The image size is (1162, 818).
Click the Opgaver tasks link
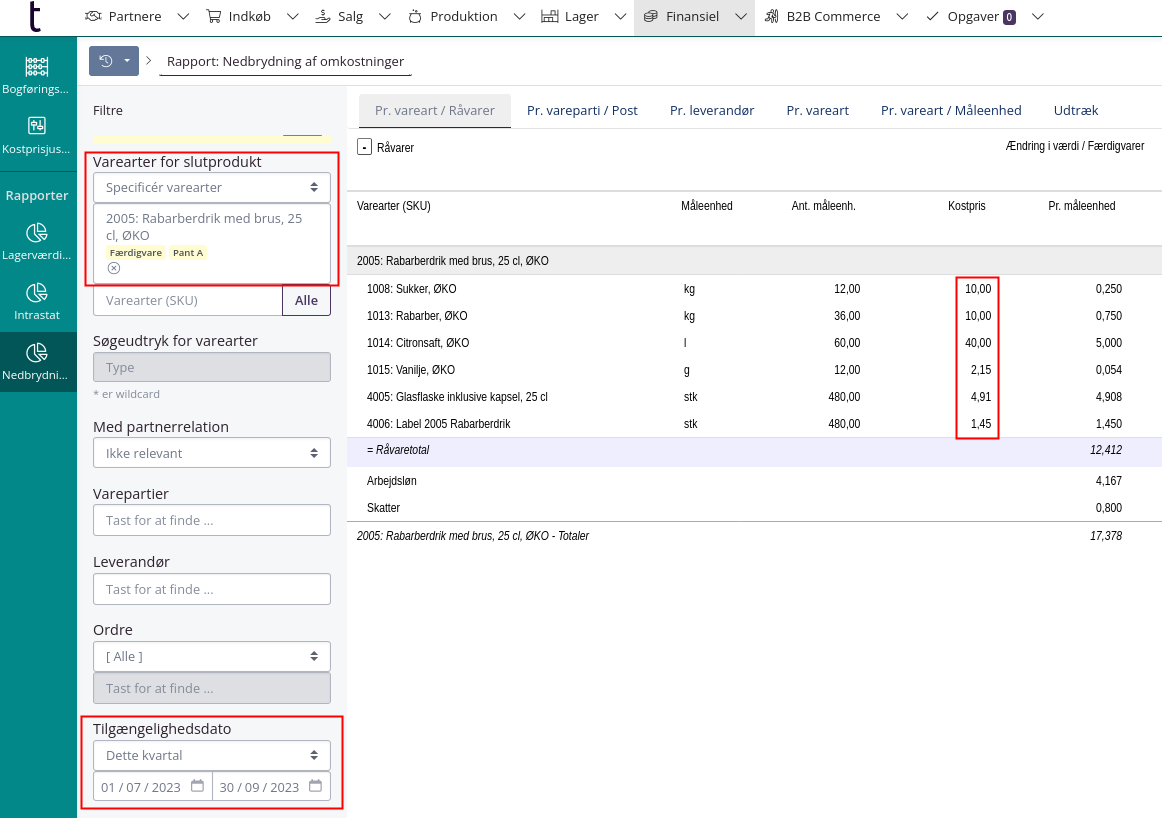point(971,17)
